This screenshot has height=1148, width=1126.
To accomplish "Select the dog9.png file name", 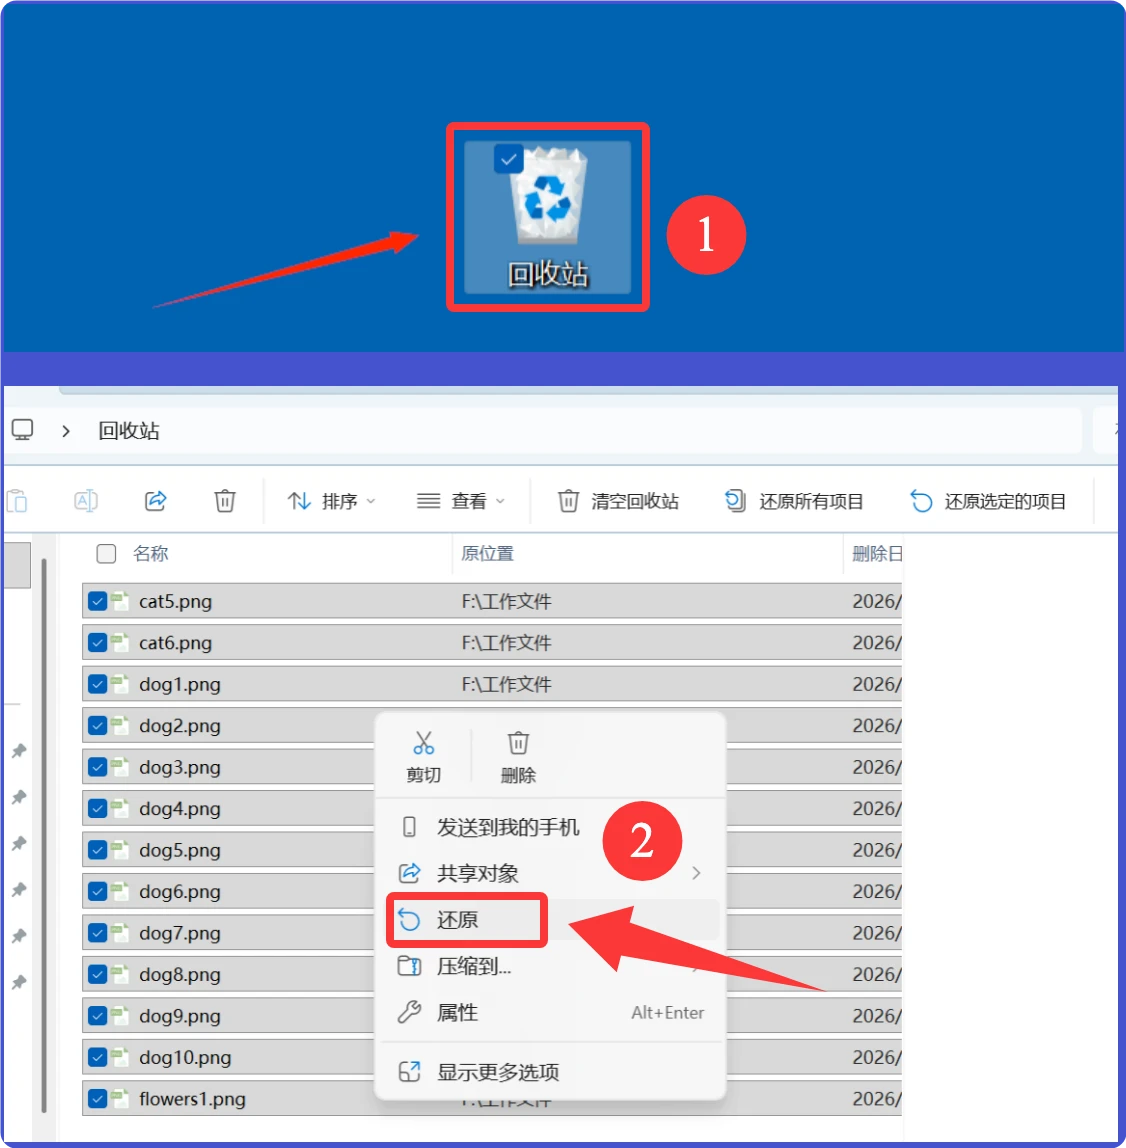I will [x=179, y=1015].
